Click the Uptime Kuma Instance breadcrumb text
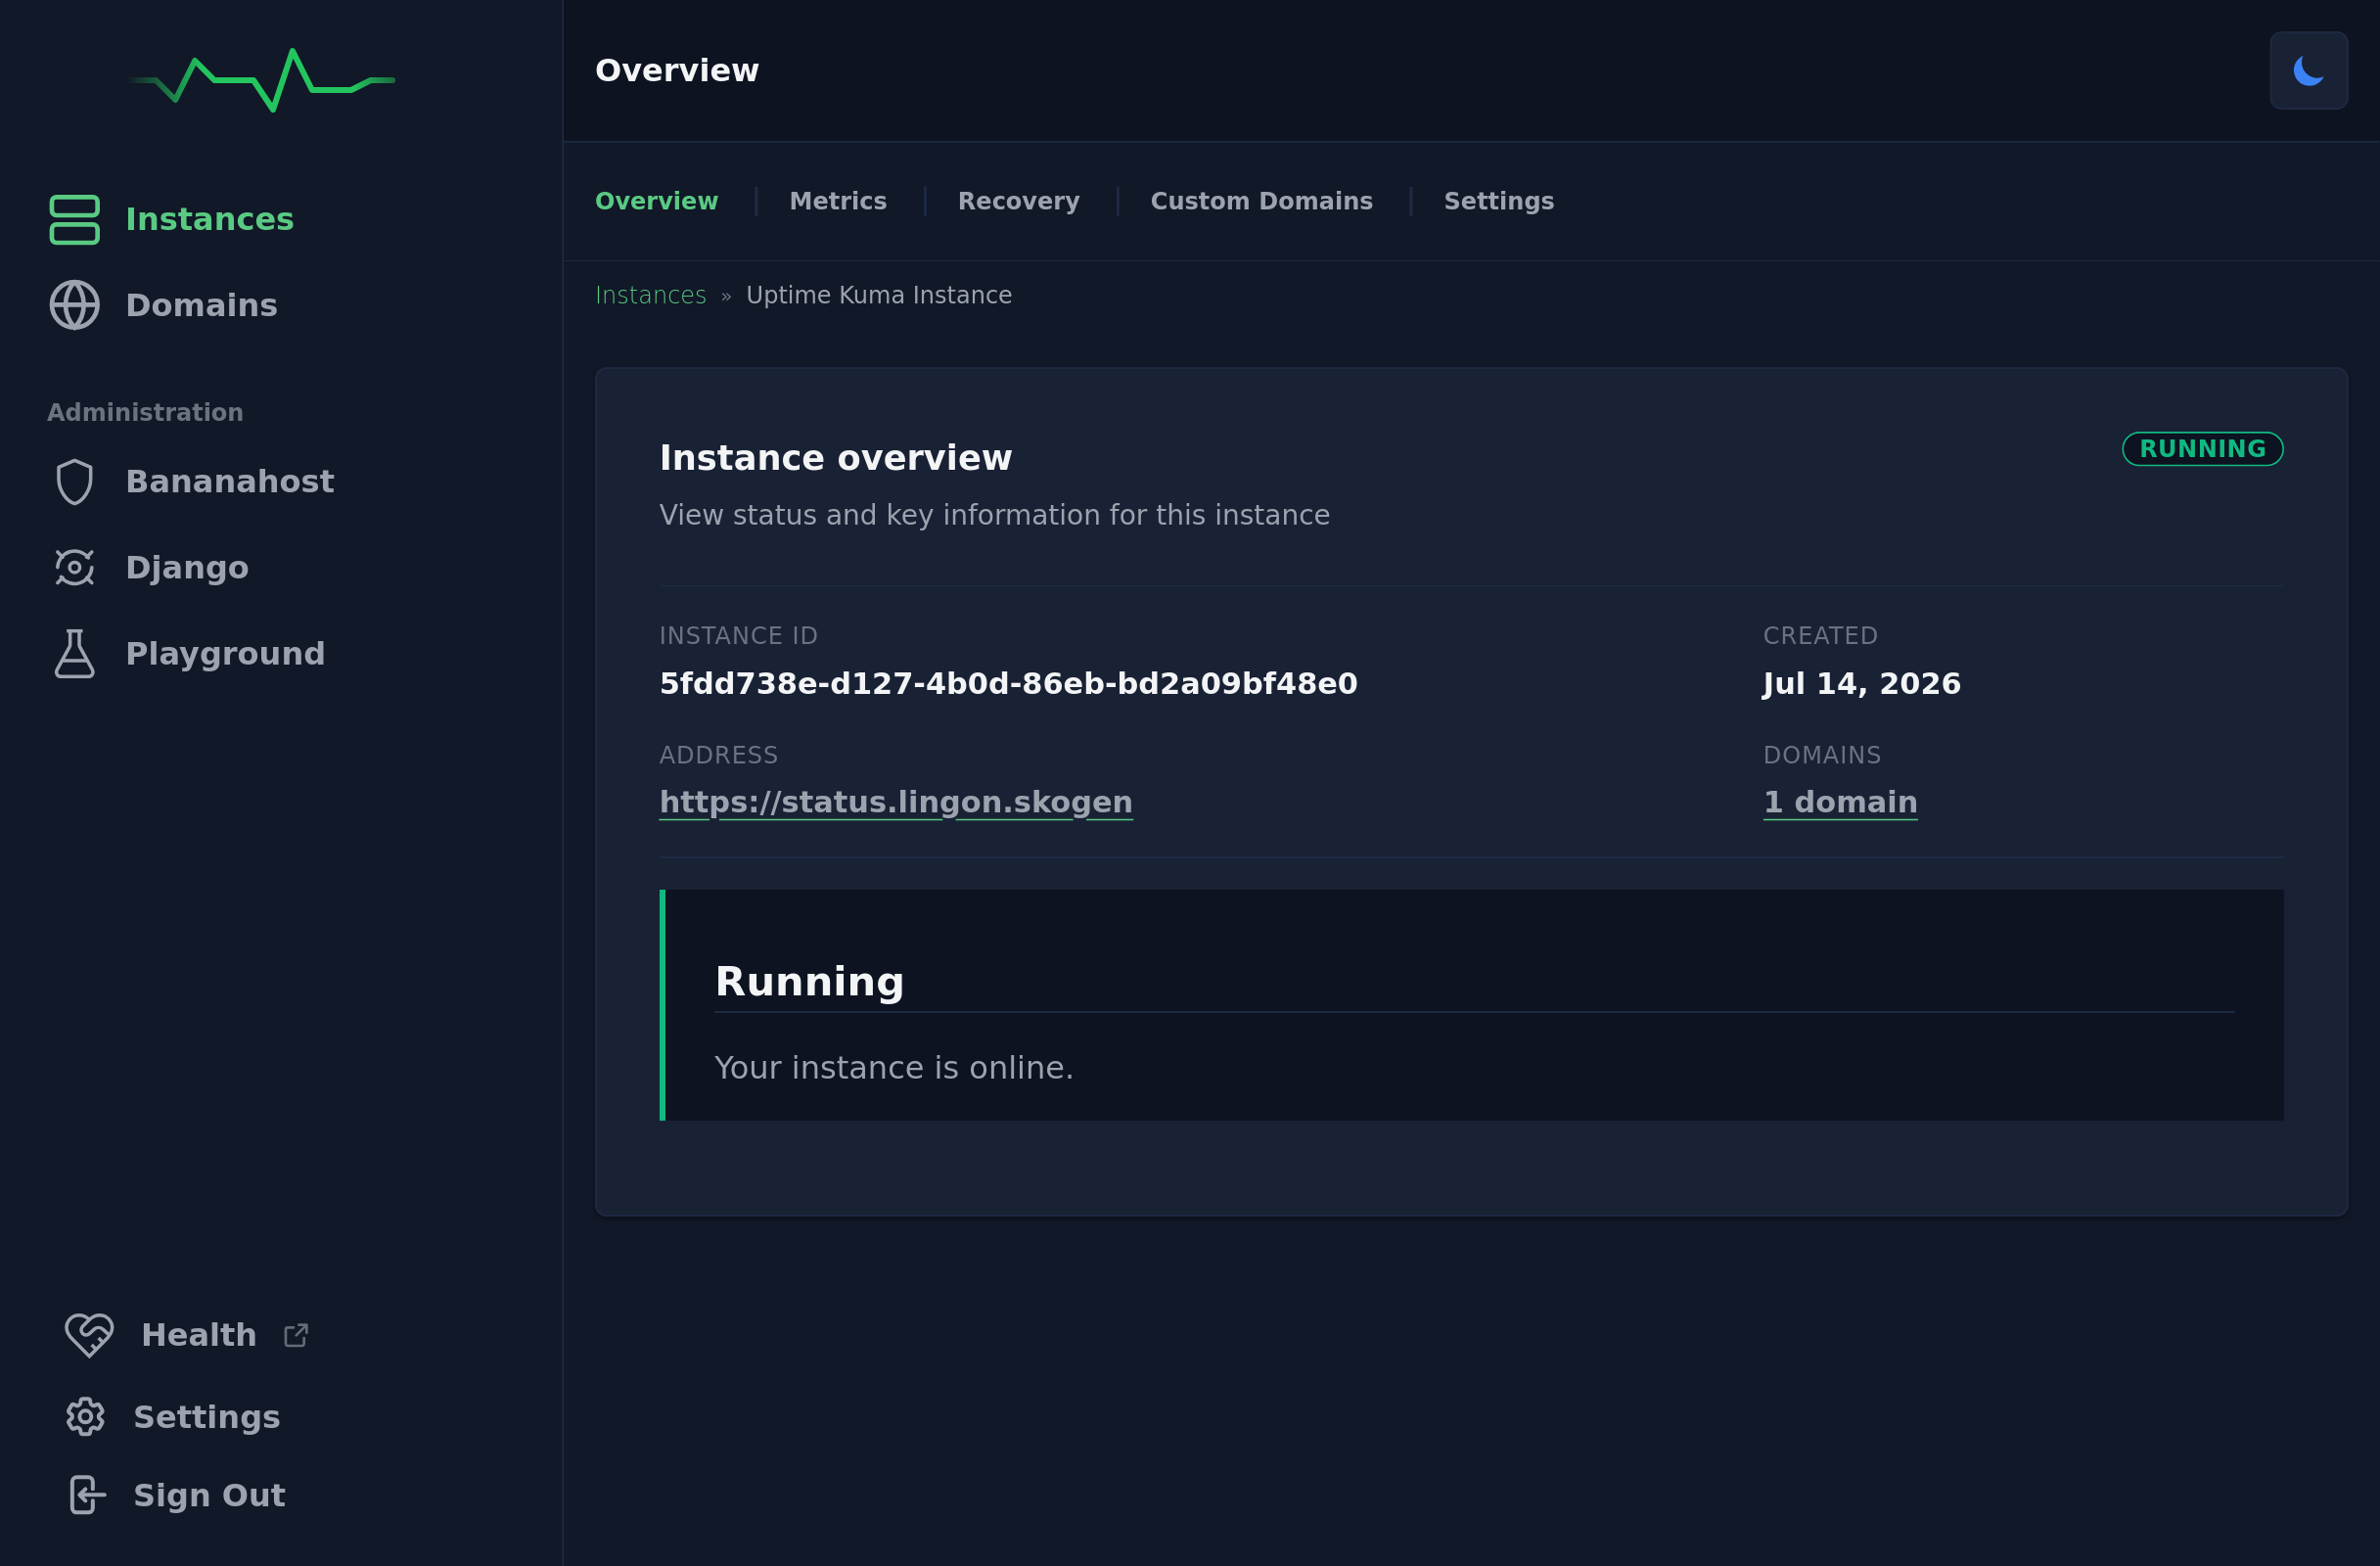Screen dimensions: 2380x1566 [x=879, y=295]
